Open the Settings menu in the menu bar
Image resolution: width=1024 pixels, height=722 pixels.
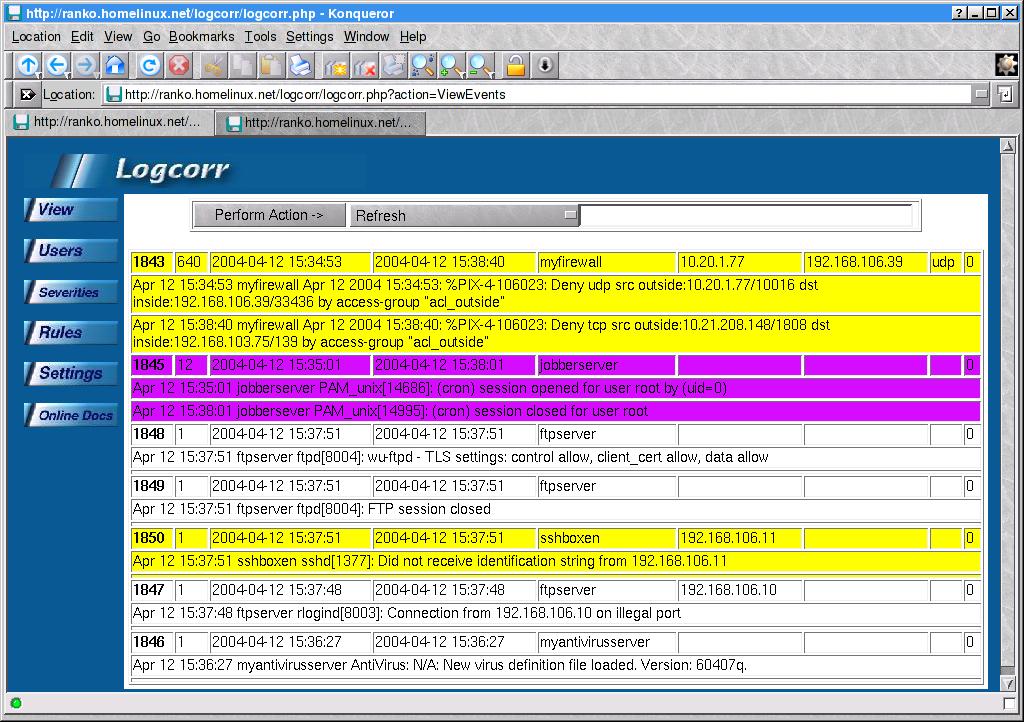(309, 36)
